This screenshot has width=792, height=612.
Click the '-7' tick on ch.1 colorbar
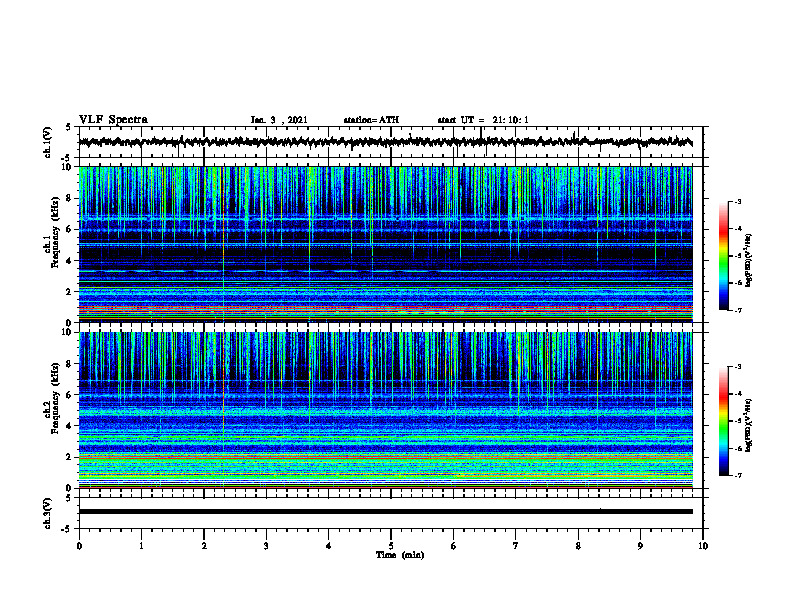(x=738, y=310)
